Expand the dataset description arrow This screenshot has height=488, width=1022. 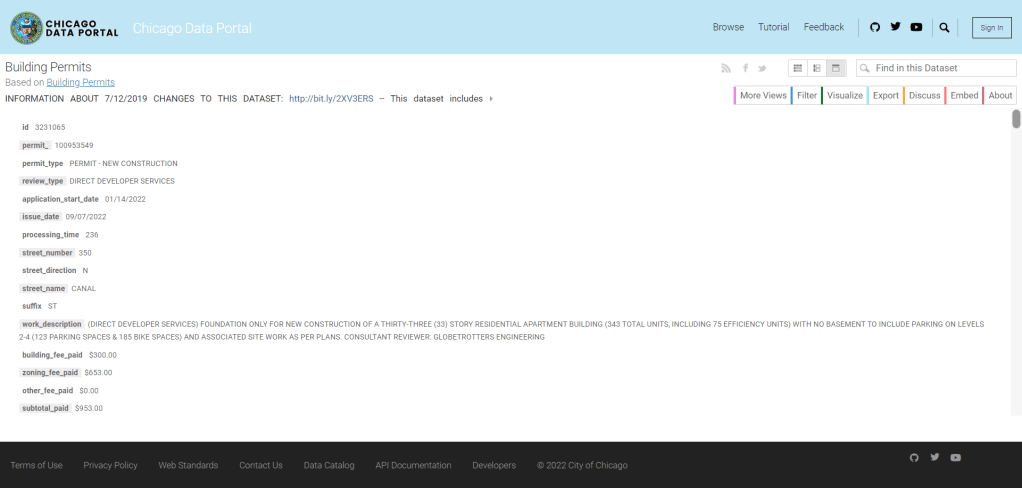[x=491, y=99]
